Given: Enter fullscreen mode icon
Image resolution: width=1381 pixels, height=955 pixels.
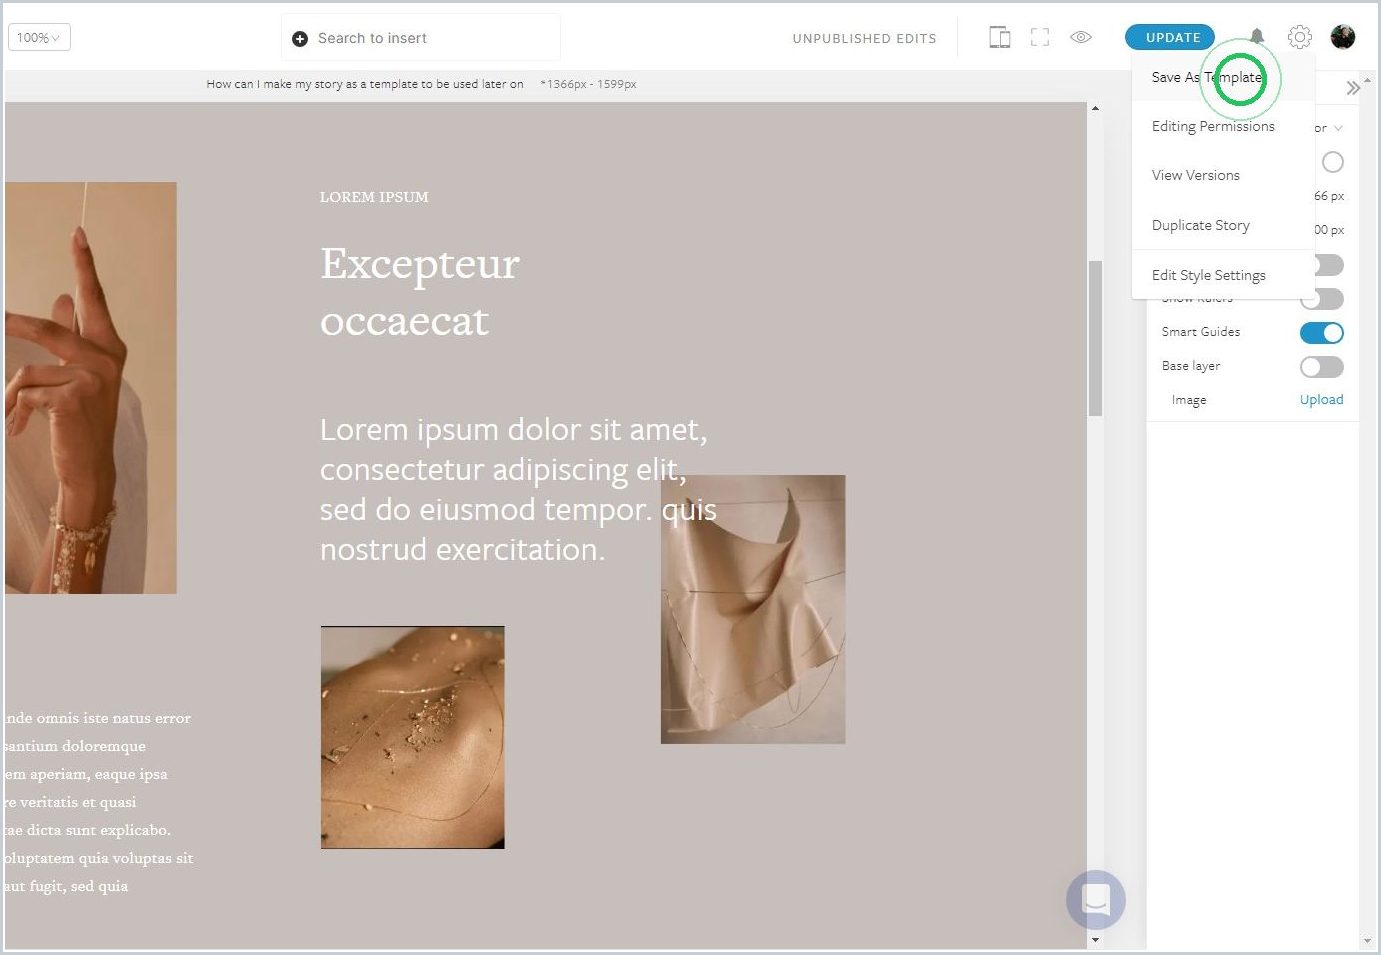Looking at the screenshot, I should pos(1040,38).
